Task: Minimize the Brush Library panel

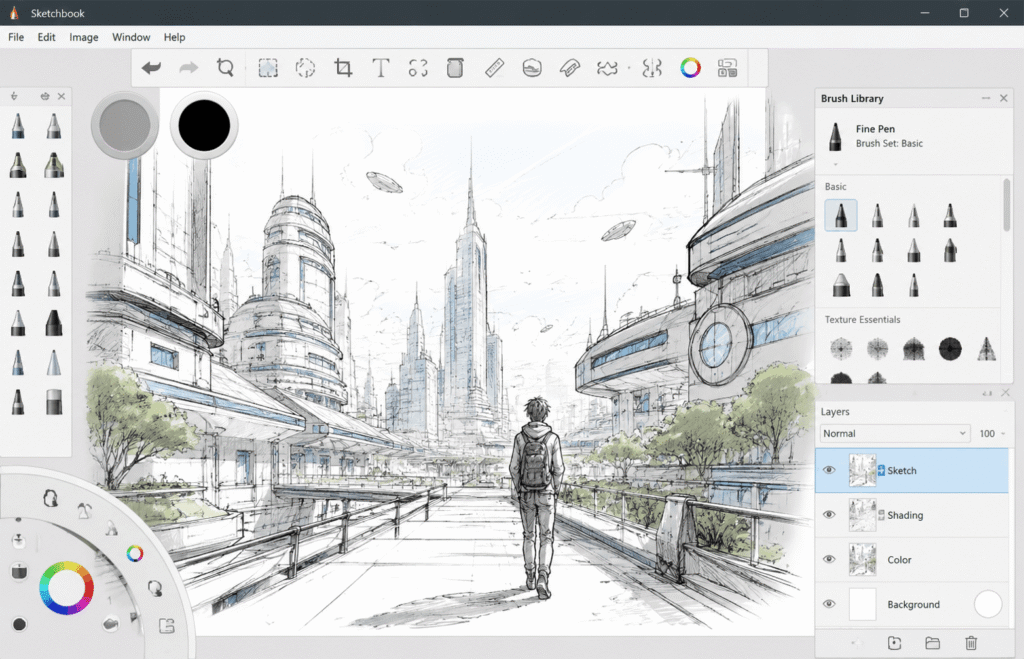Action: click(985, 98)
